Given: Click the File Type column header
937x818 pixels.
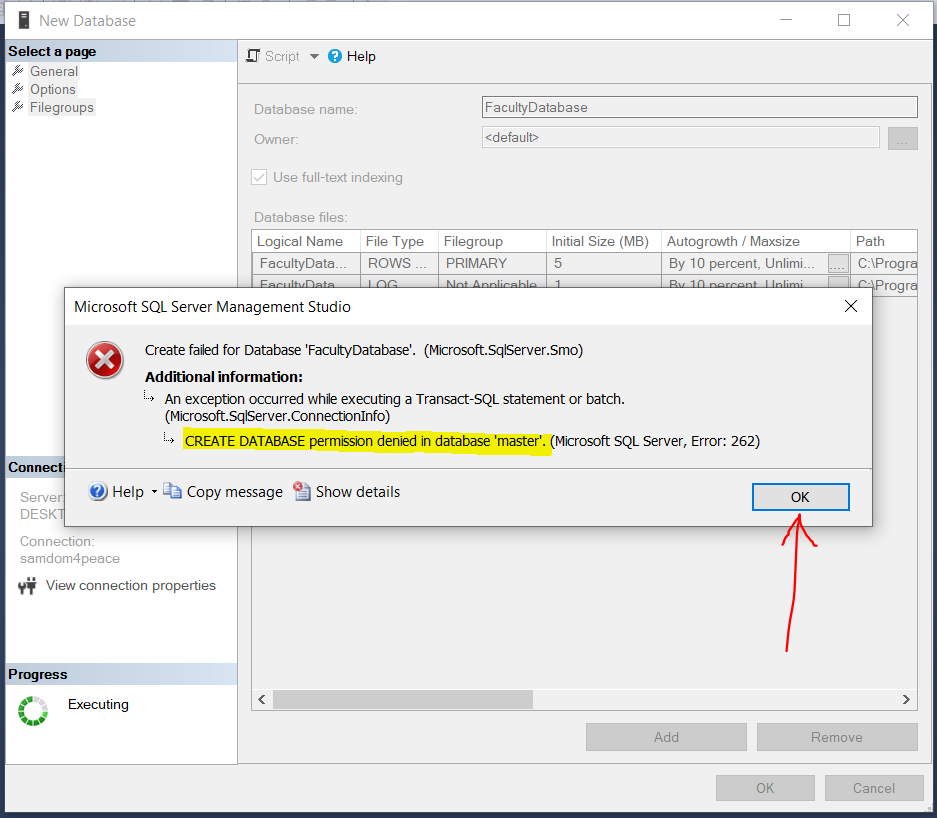Looking at the screenshot, I should pyautogui.click(x=399, y=241).
